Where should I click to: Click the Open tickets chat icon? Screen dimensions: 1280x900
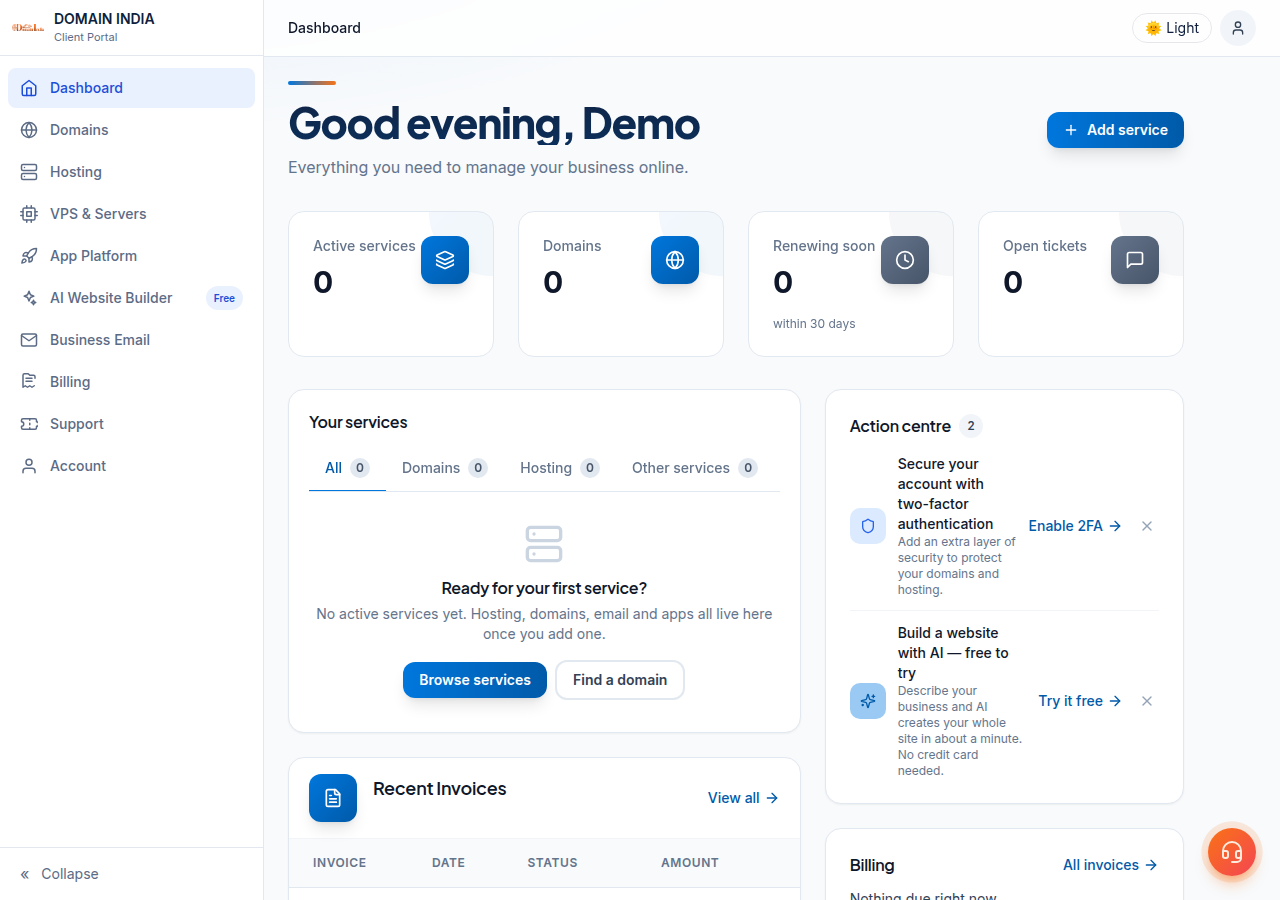pos(1135,260)
